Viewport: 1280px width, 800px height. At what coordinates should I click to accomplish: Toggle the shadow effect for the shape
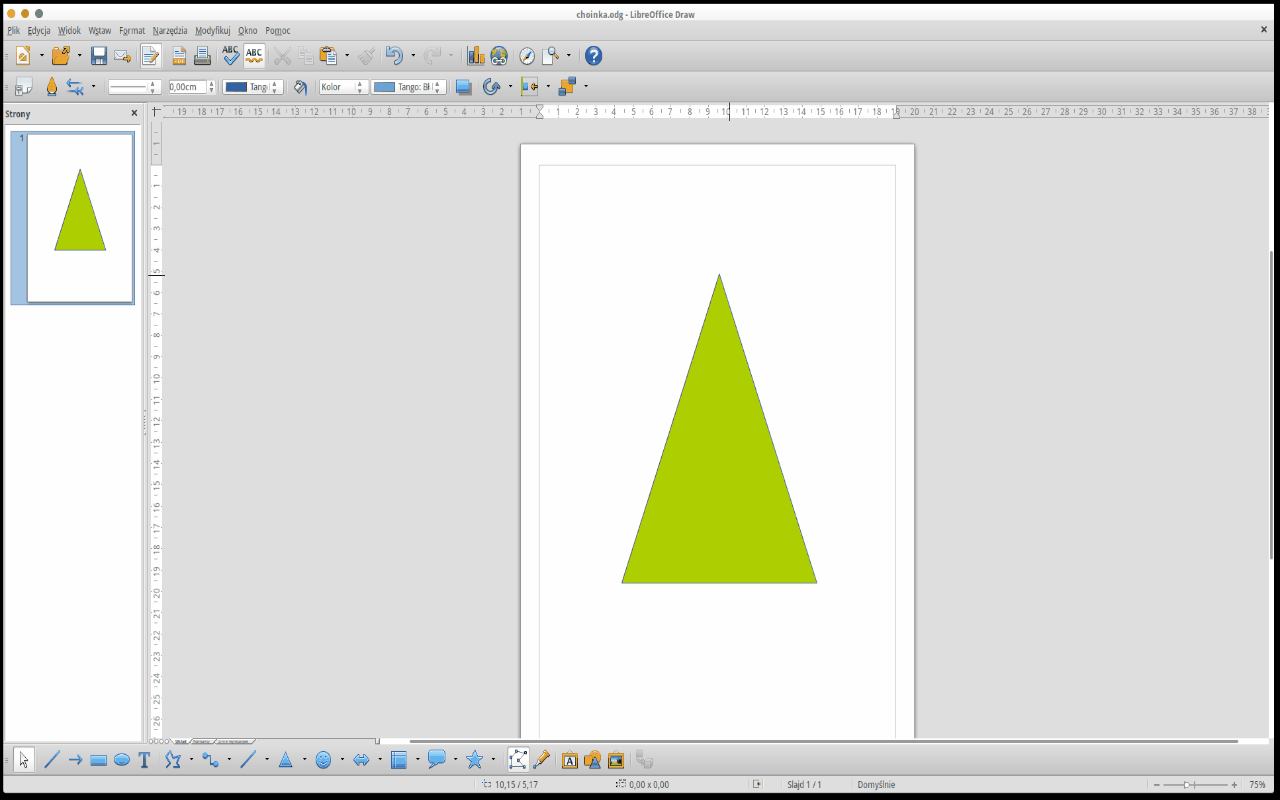pos(463,87)
